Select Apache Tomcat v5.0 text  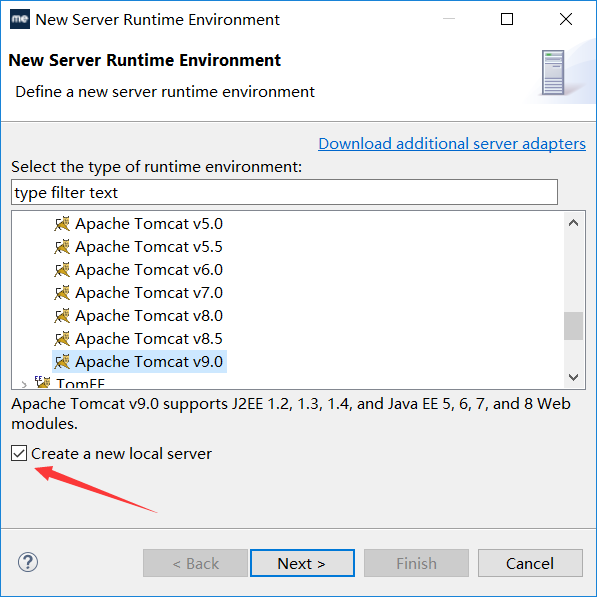pos(149,224)
